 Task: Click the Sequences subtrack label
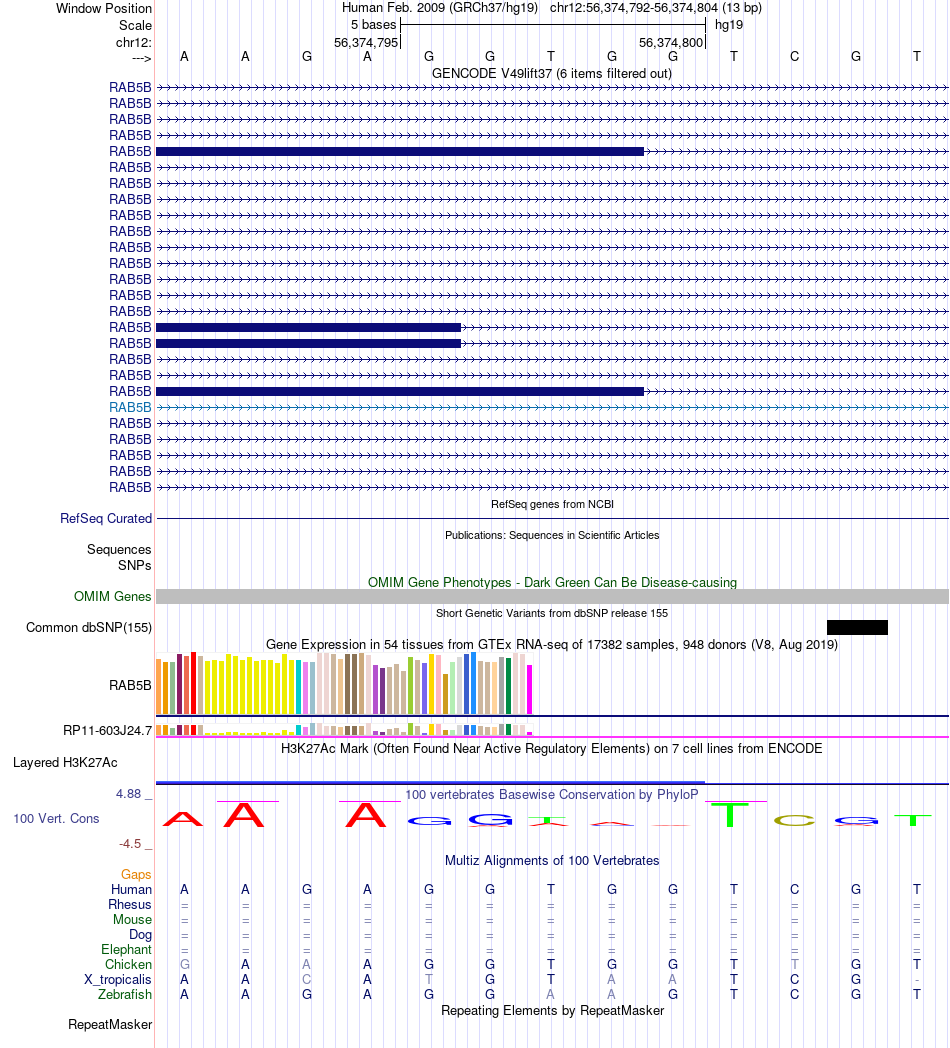[119, 549]
